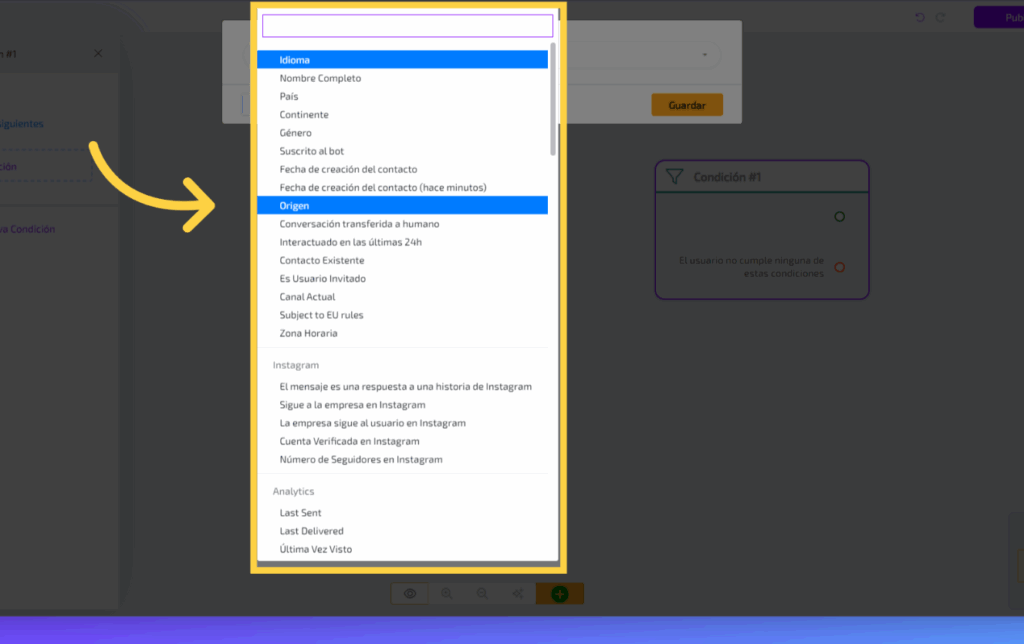Choose Canal Actual in the dropdown list
Screen dimensions: 1024x644
coord(308,297)
